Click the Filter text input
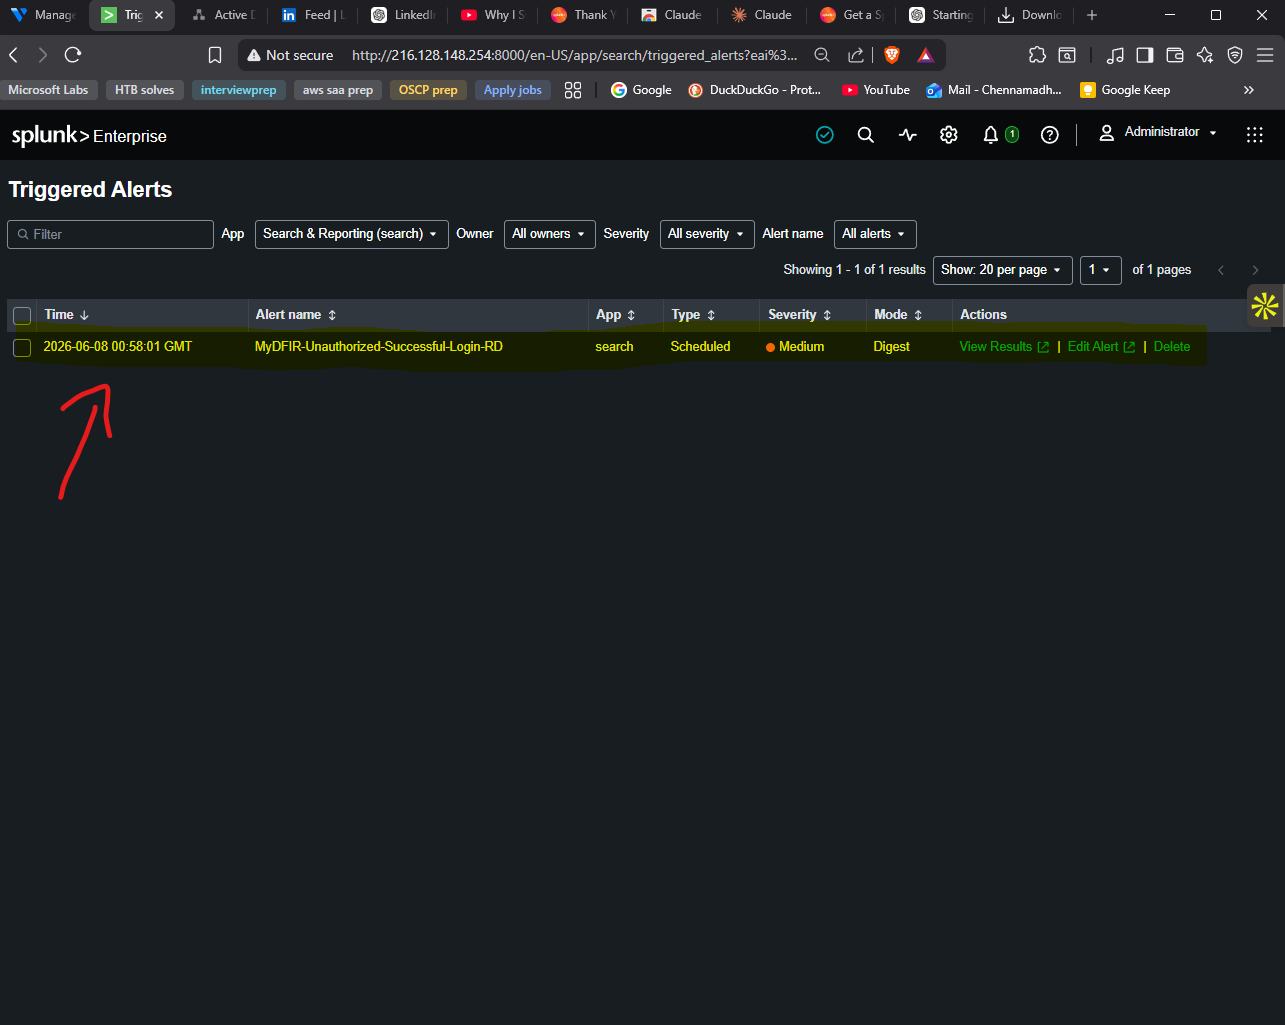Screen dimensions: 1285x1025 tap(110, 234)
